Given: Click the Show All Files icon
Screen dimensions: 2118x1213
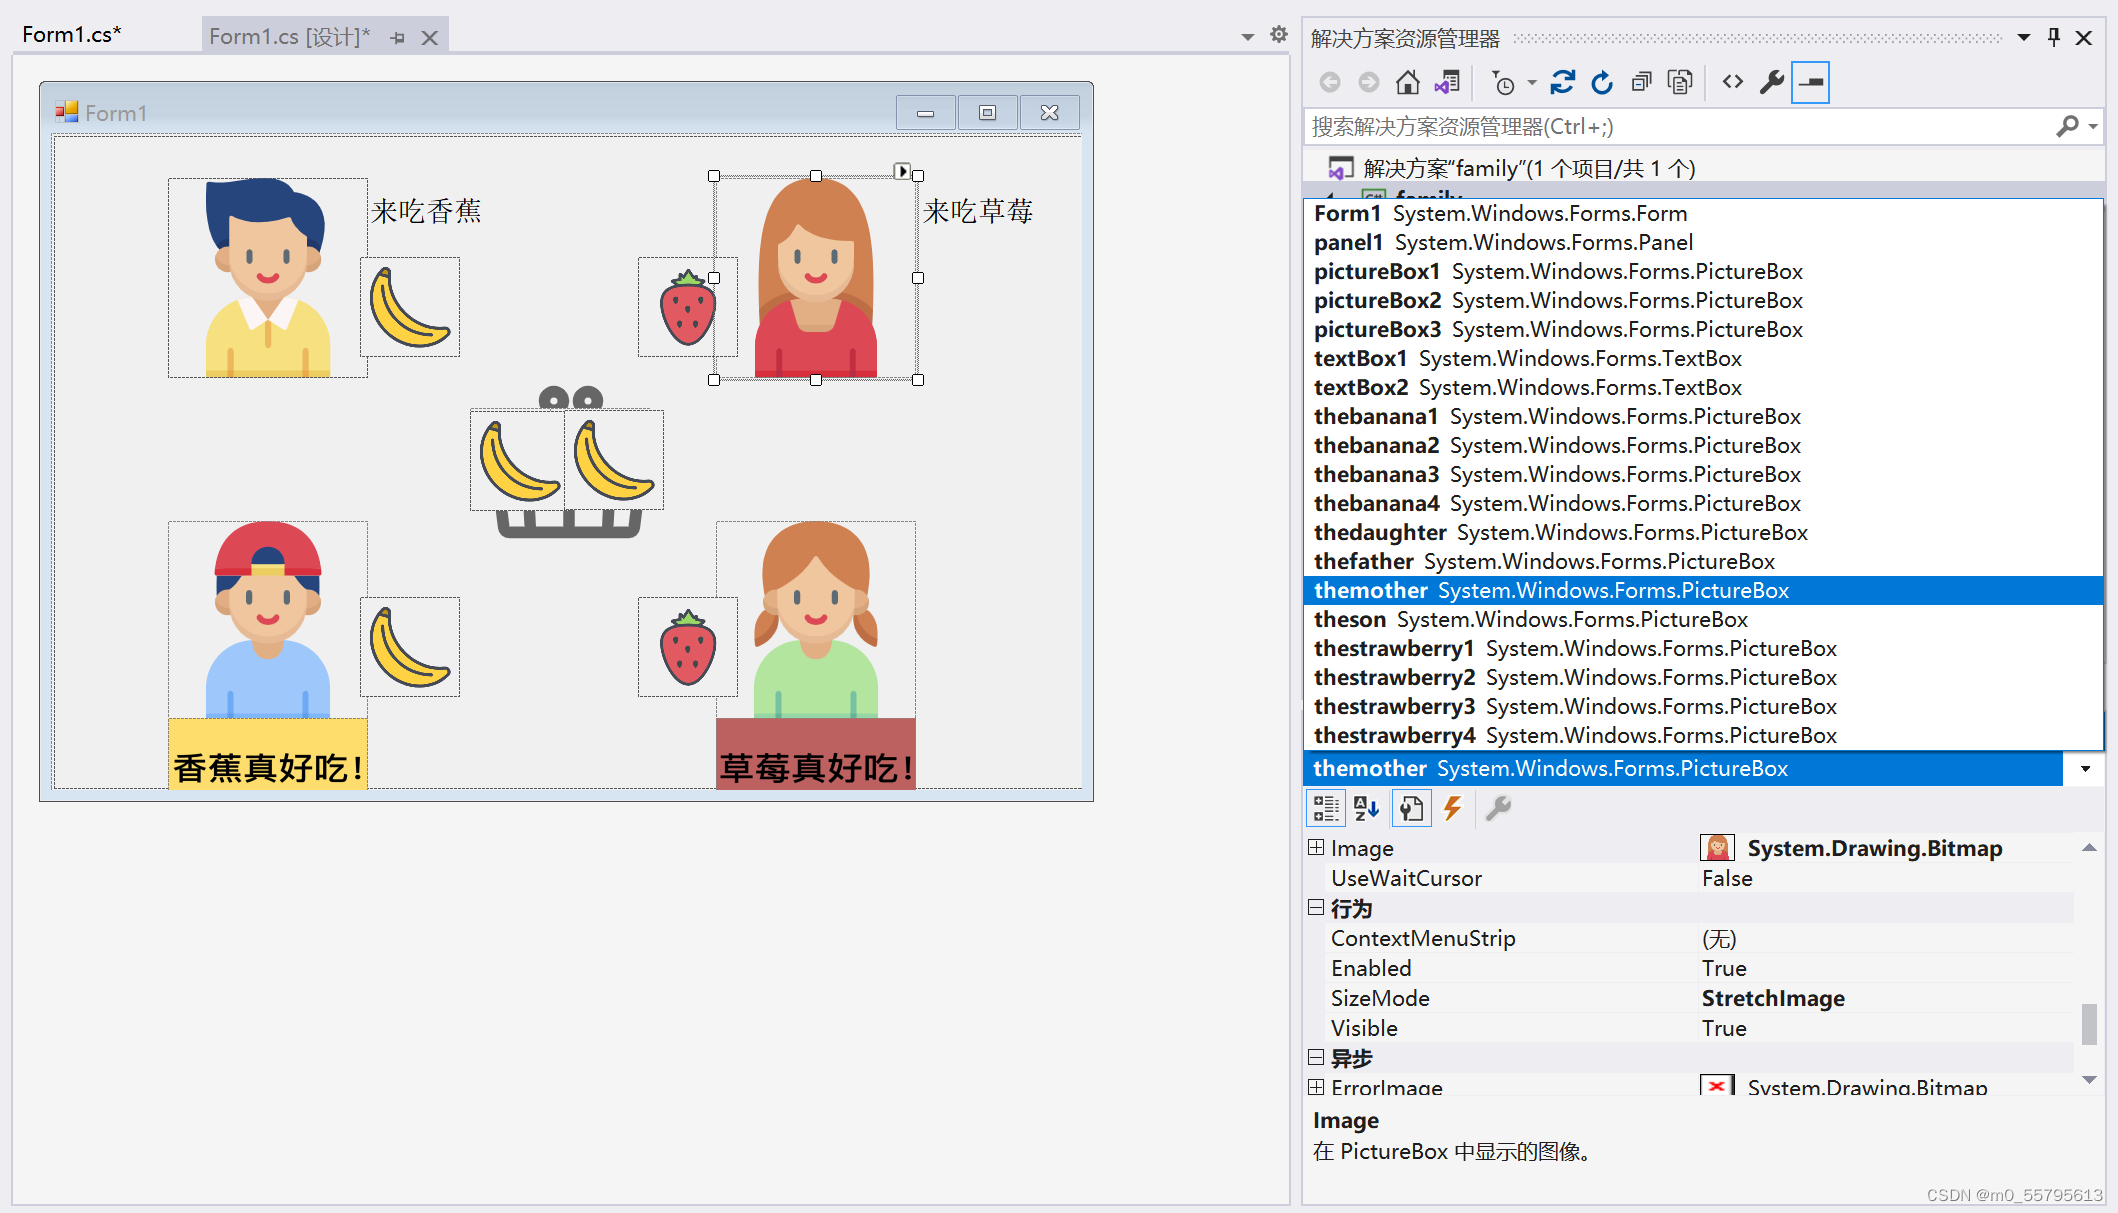Looking at the screenshot, I should click(1680, 82).
